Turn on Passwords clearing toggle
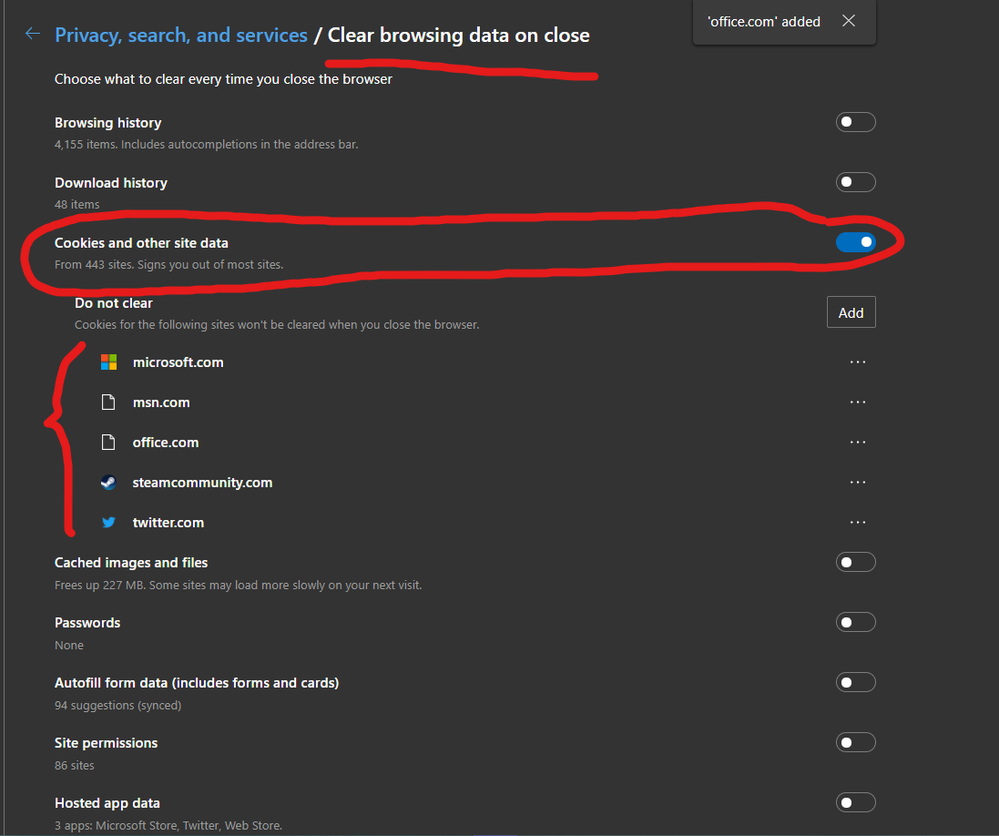Image resolution: width=999 pixels, height=836 pixels. (x=855, y=623)
